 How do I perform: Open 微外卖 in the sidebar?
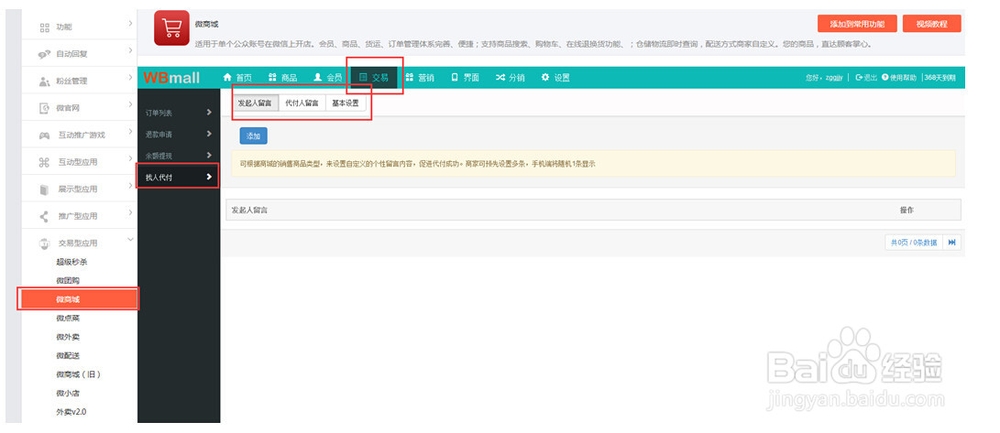click(68, 337)
